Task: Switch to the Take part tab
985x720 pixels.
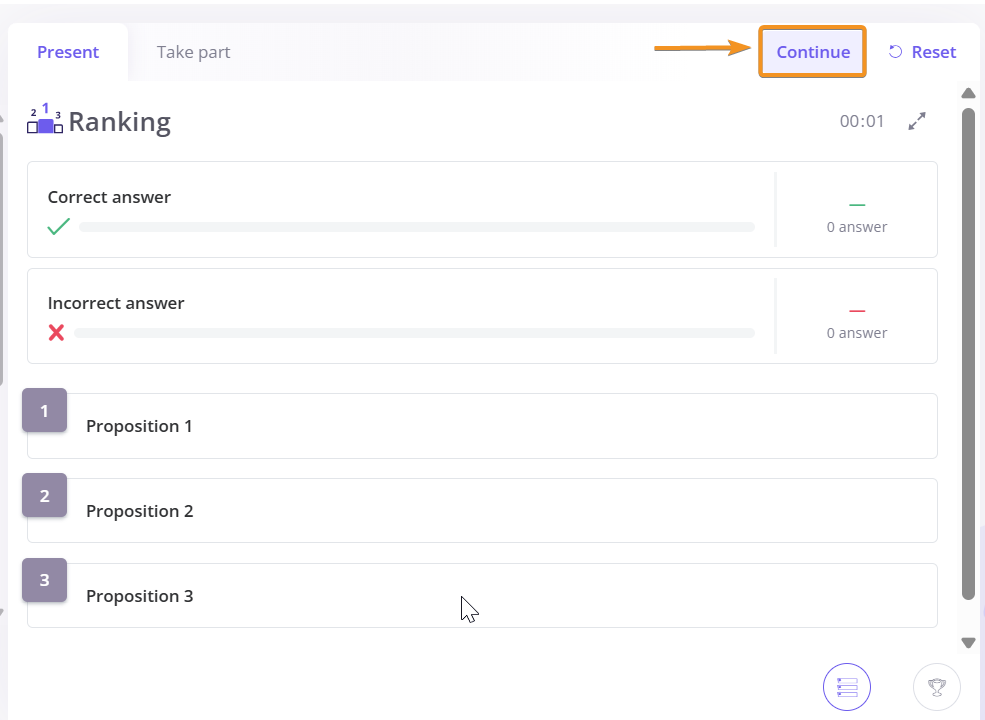Action: [193, 52]
